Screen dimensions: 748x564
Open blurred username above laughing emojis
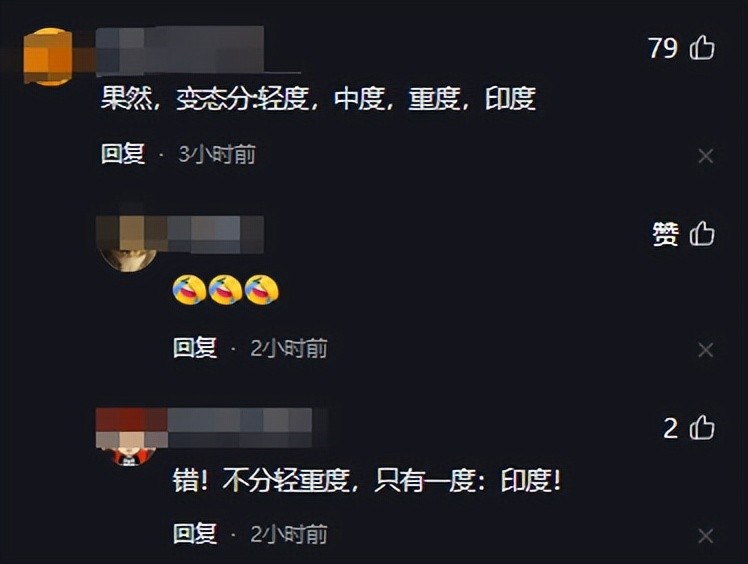[216, 234]
